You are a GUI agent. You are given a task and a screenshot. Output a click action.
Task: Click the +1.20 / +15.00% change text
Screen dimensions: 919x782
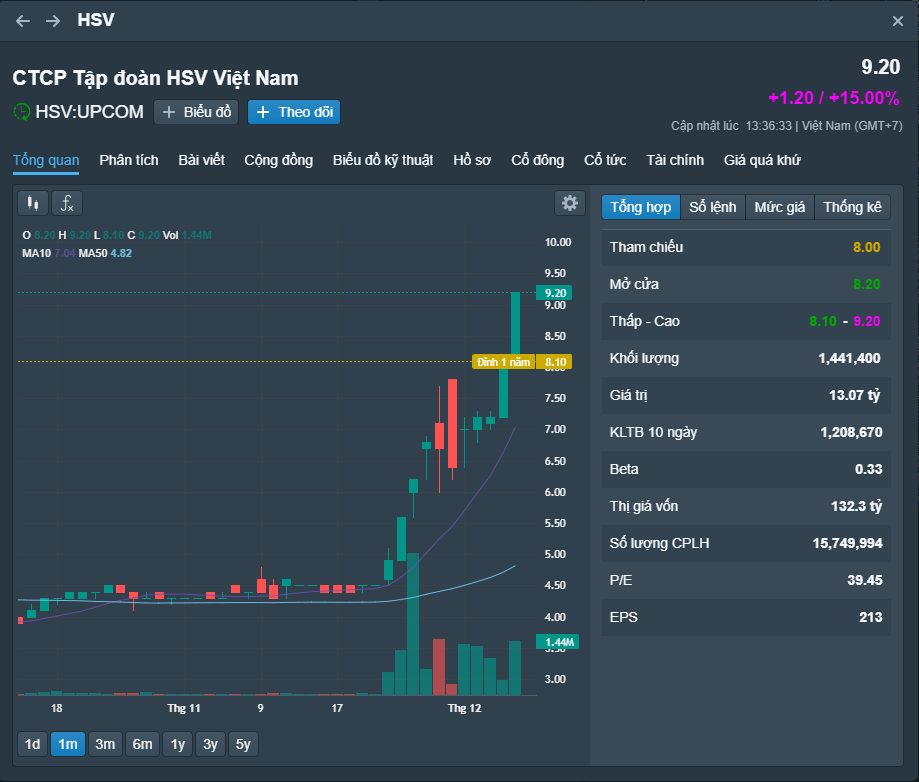pyautogui.click(x=833, y=97)
